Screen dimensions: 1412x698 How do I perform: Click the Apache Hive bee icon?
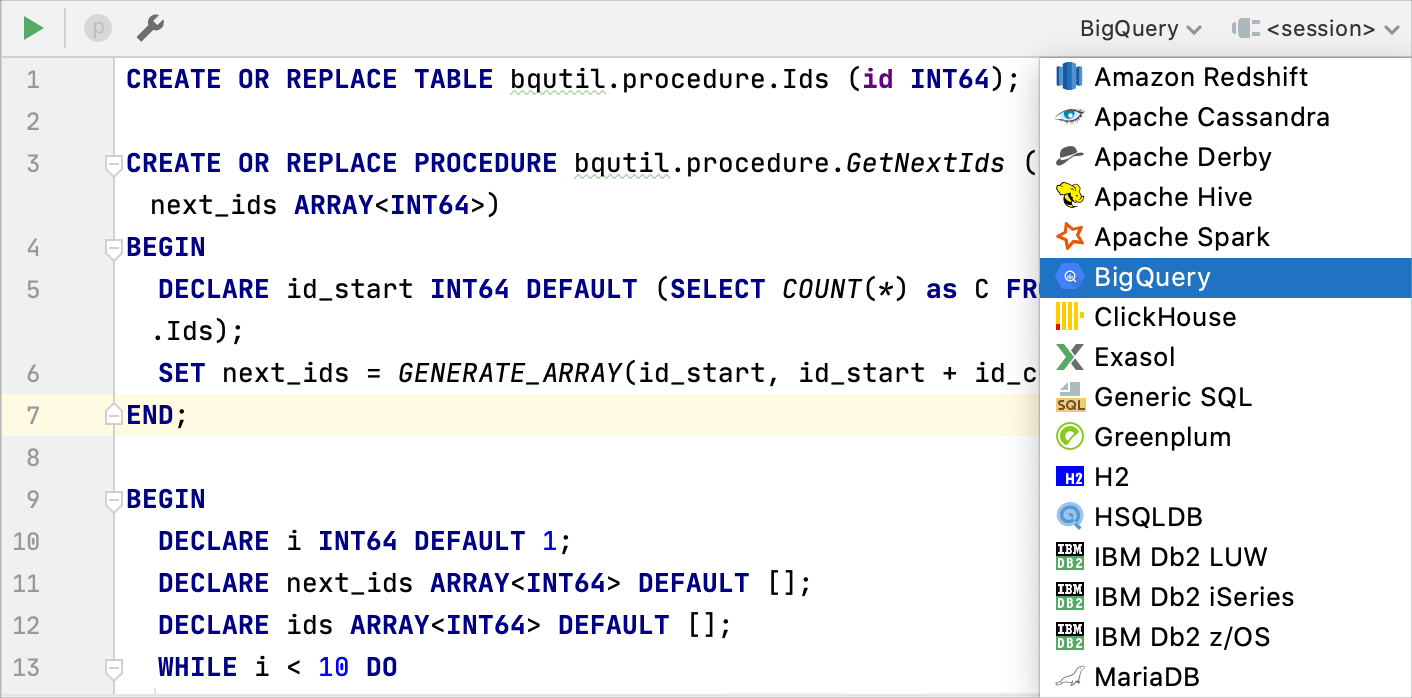pos(1070,197)
